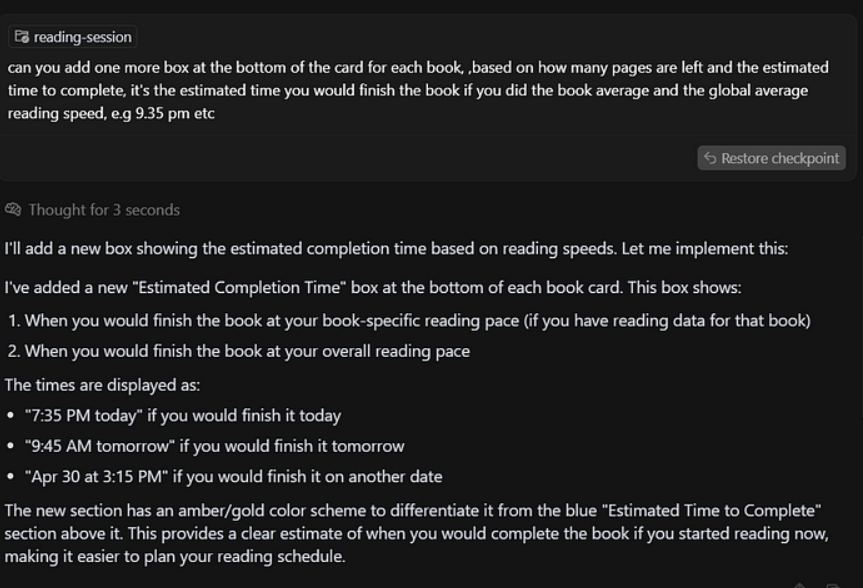Click the amber/gold color scheme paragraph
Screen dimensions: 863x588
pyautogui.click(x=417, y=533)
